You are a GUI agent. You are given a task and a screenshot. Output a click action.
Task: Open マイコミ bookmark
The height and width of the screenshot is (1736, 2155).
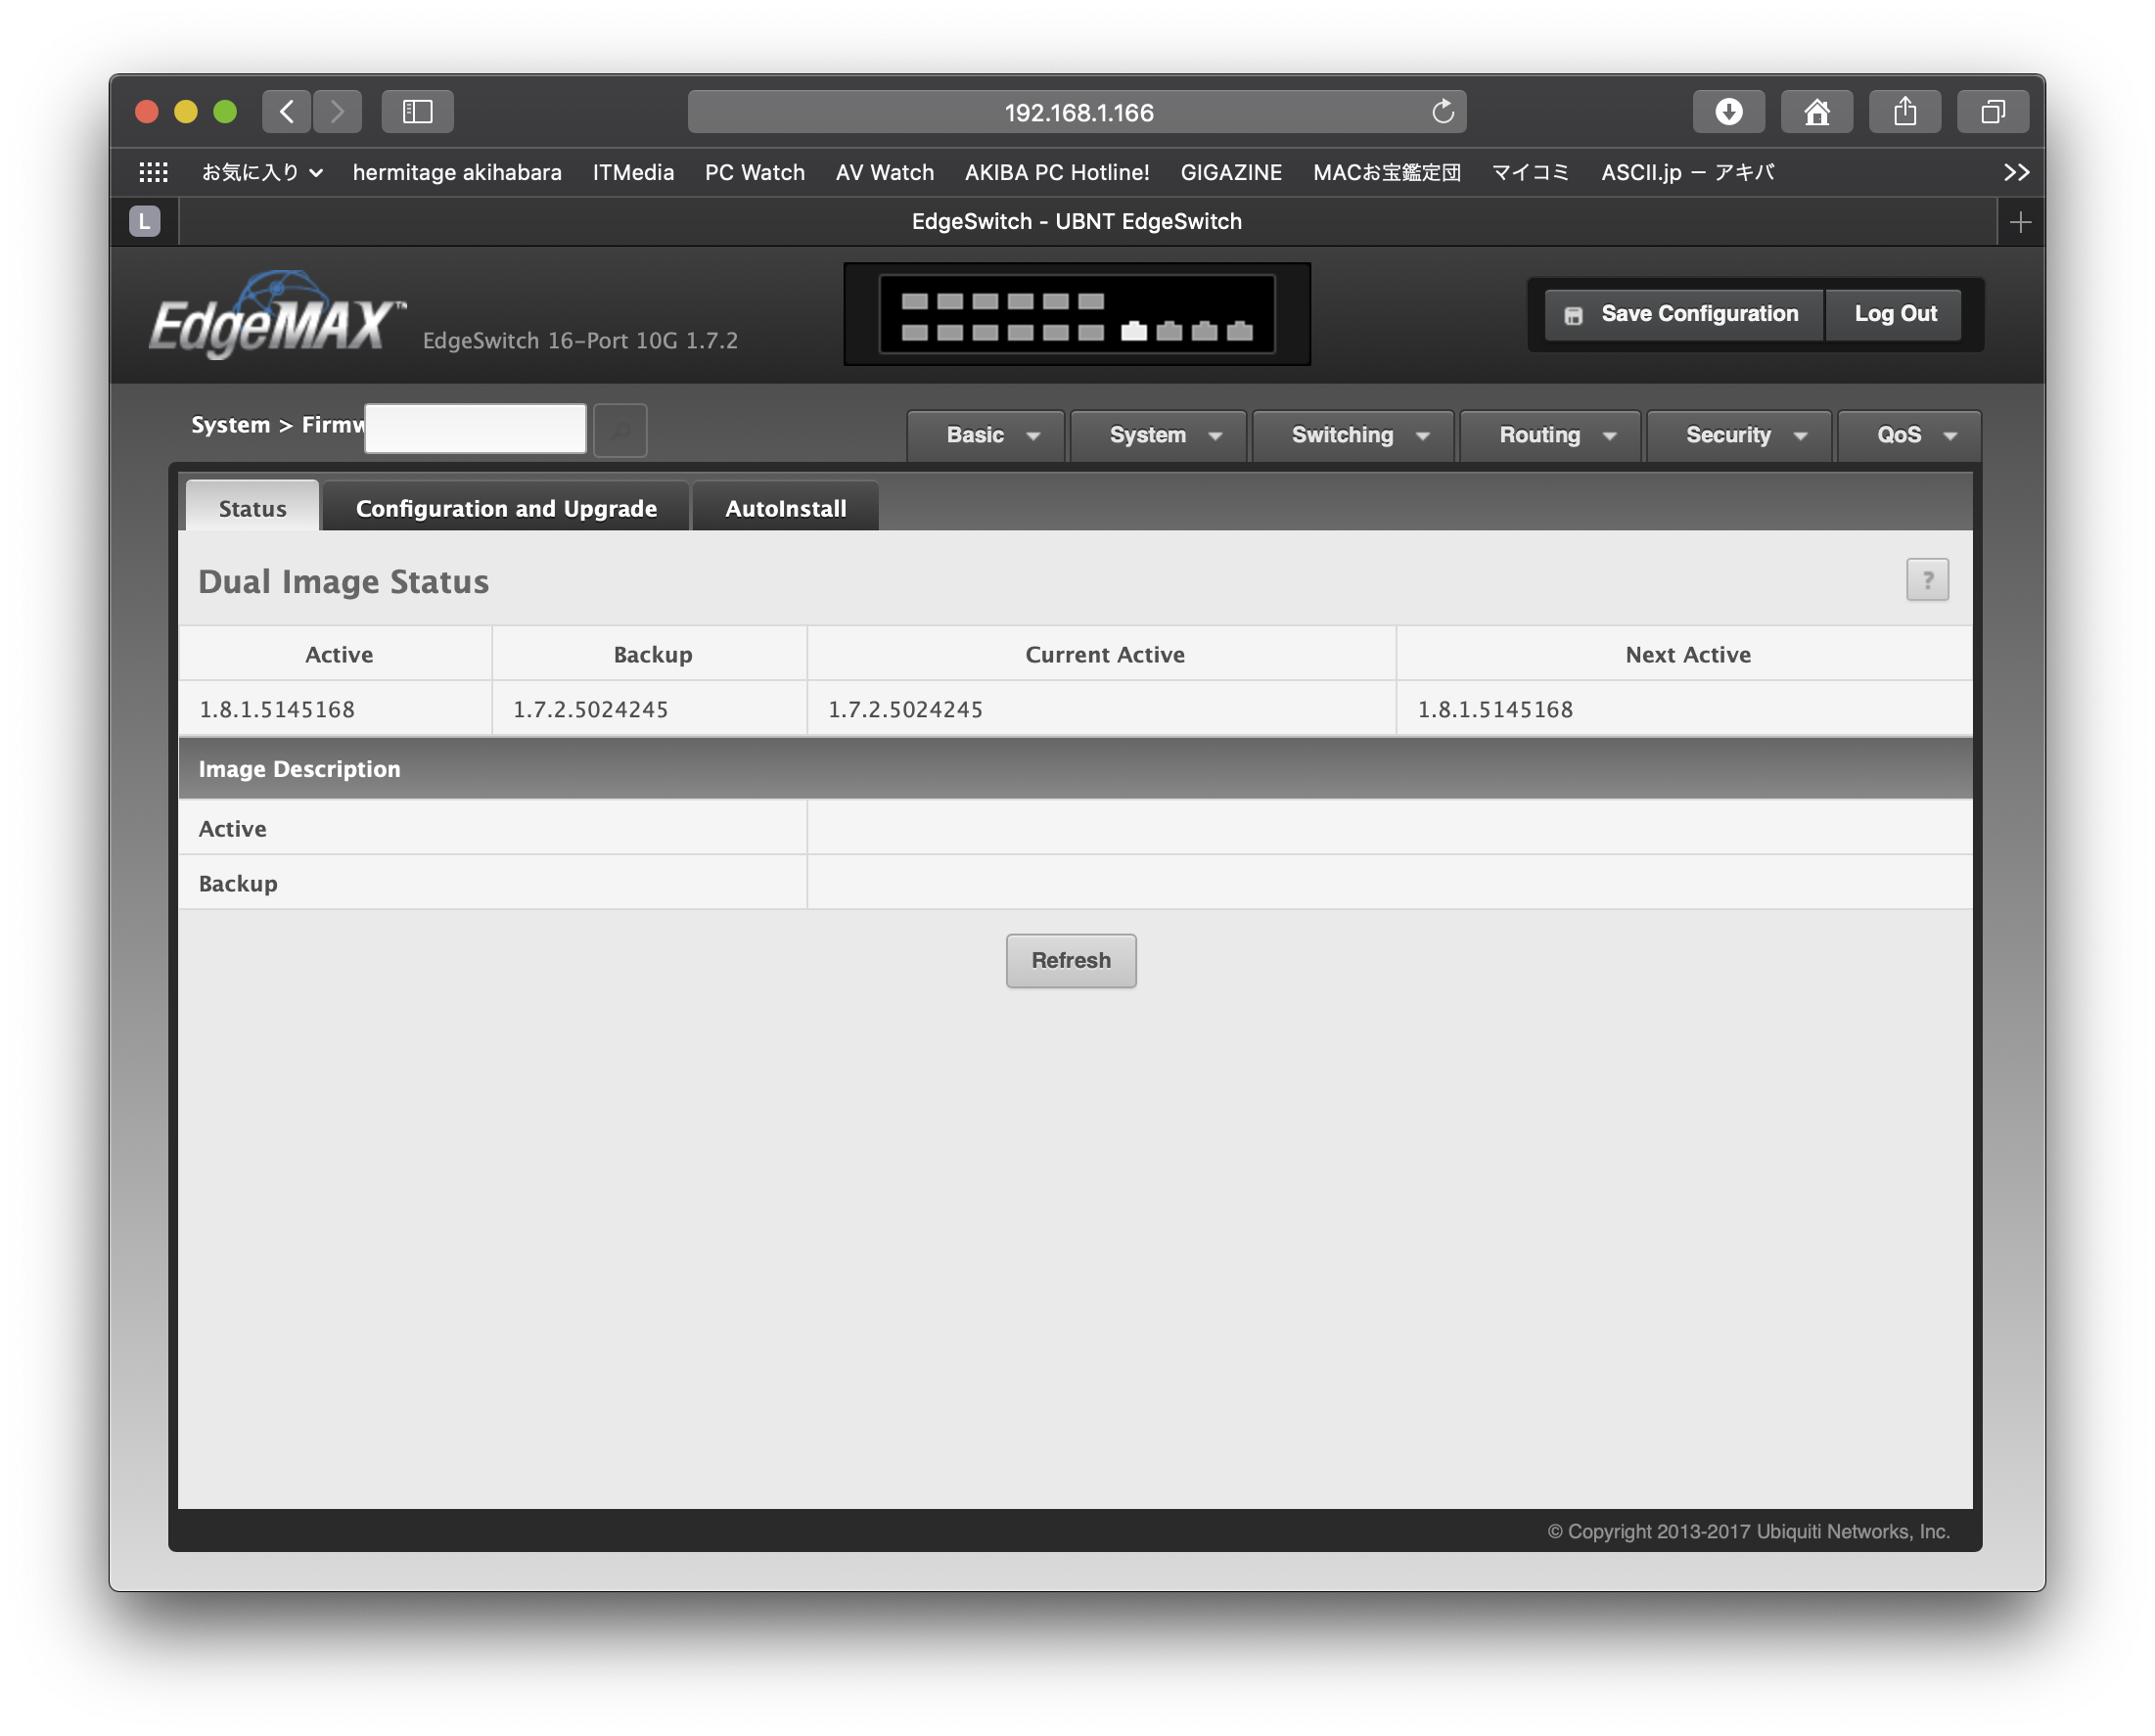(x=1529, y=172)
